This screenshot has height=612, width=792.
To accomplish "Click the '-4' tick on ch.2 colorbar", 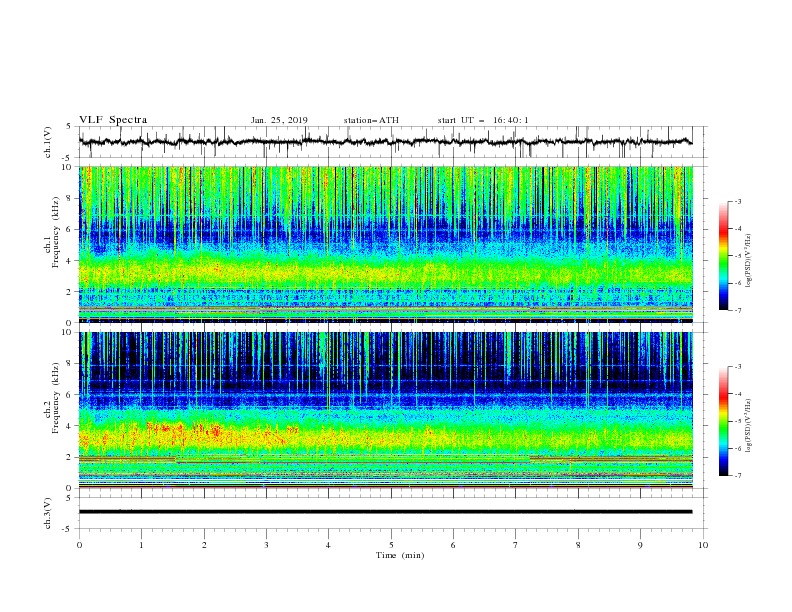I will click(x=738, y=394).
